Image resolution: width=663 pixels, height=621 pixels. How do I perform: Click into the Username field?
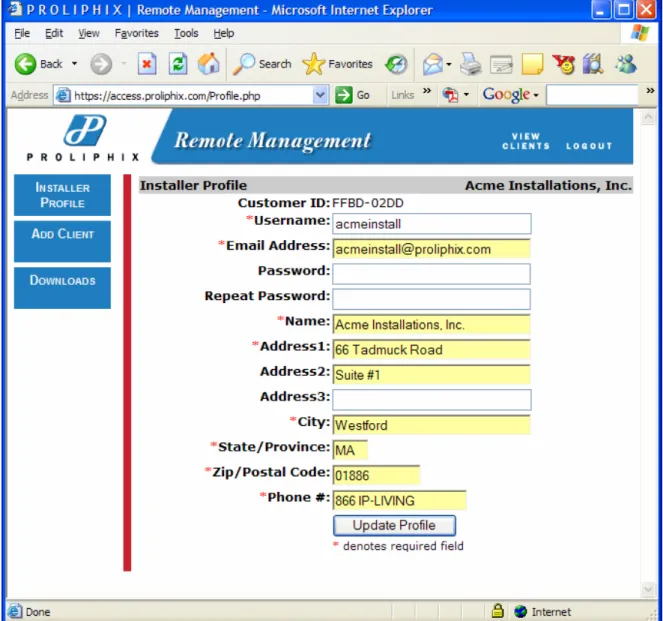[x=432, y=224]
